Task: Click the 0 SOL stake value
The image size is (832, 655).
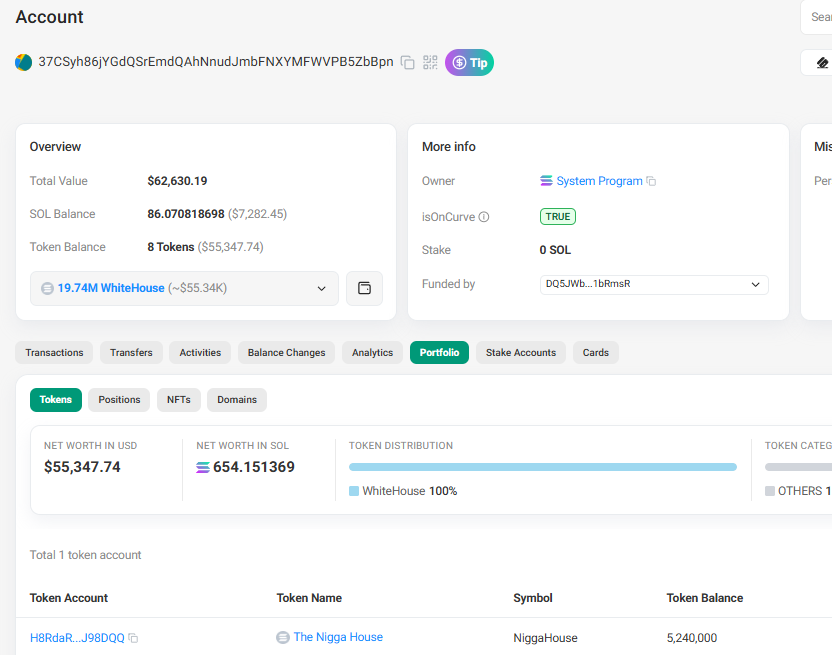Action: tap(555, 250)
